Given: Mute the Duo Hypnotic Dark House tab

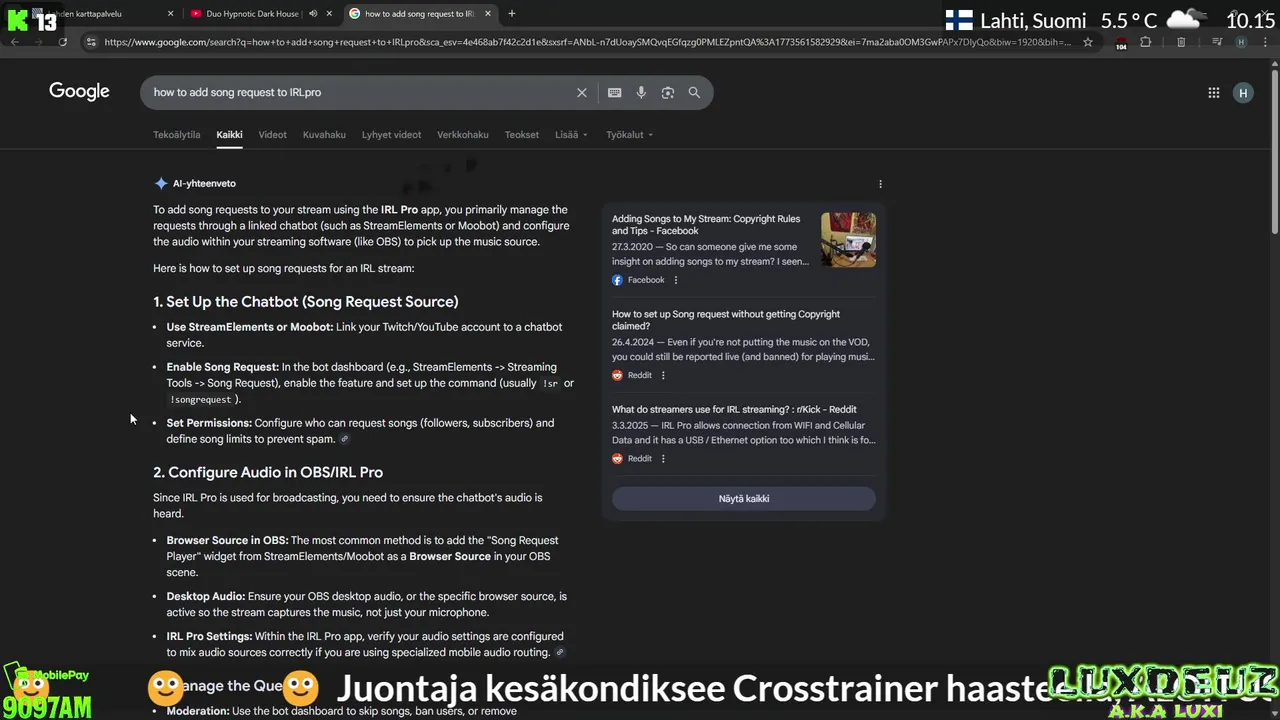Looking at the screenshot, I should pos(313,14).
